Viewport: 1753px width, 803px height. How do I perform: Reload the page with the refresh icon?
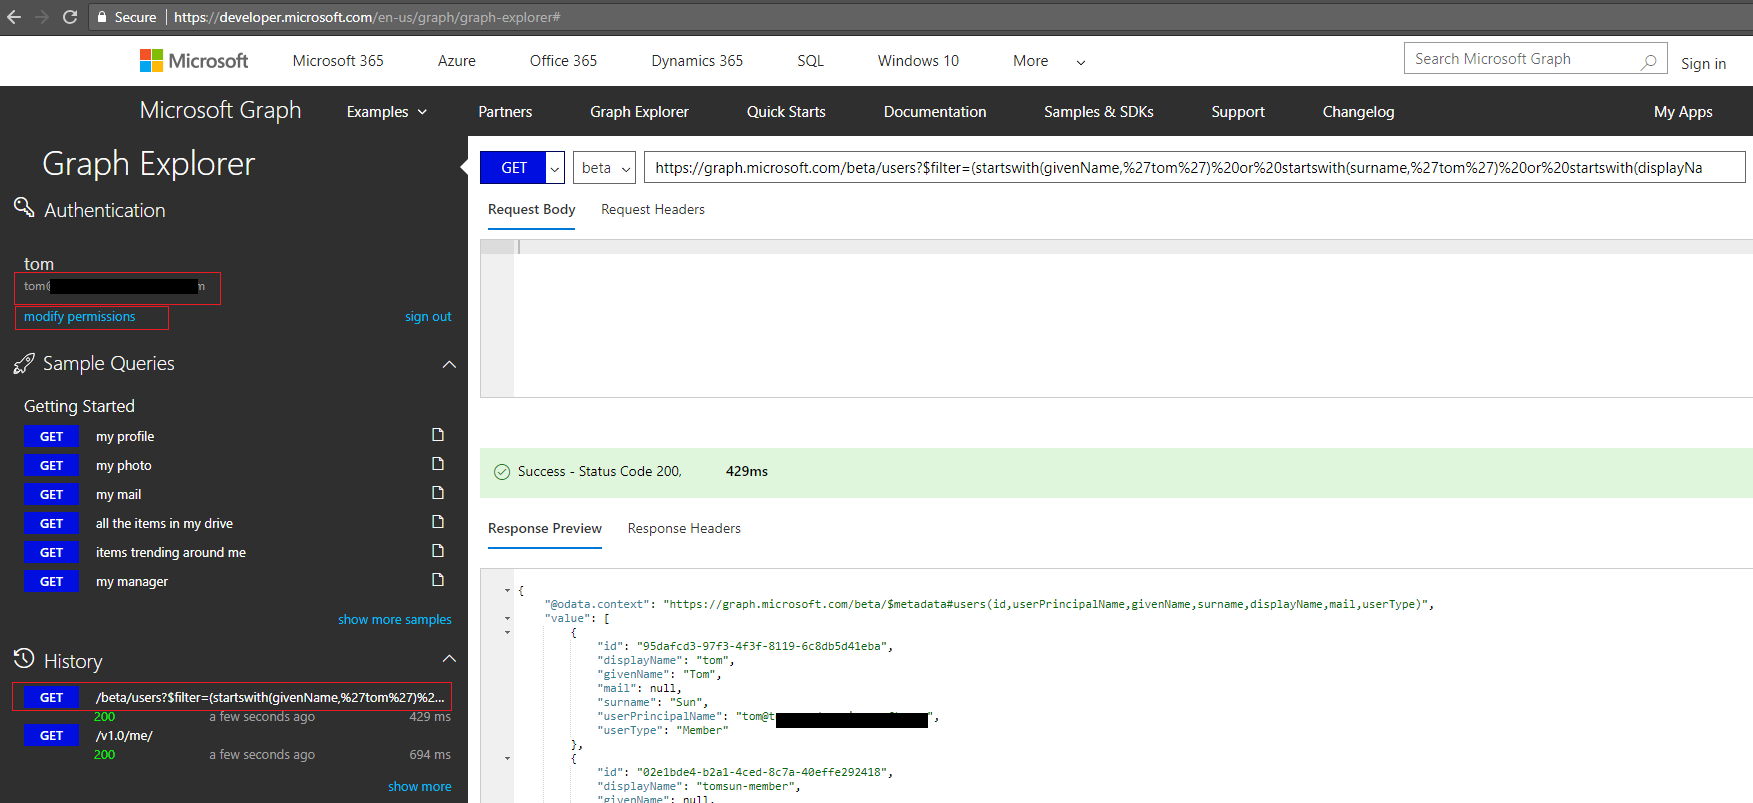tap(70, 17)
